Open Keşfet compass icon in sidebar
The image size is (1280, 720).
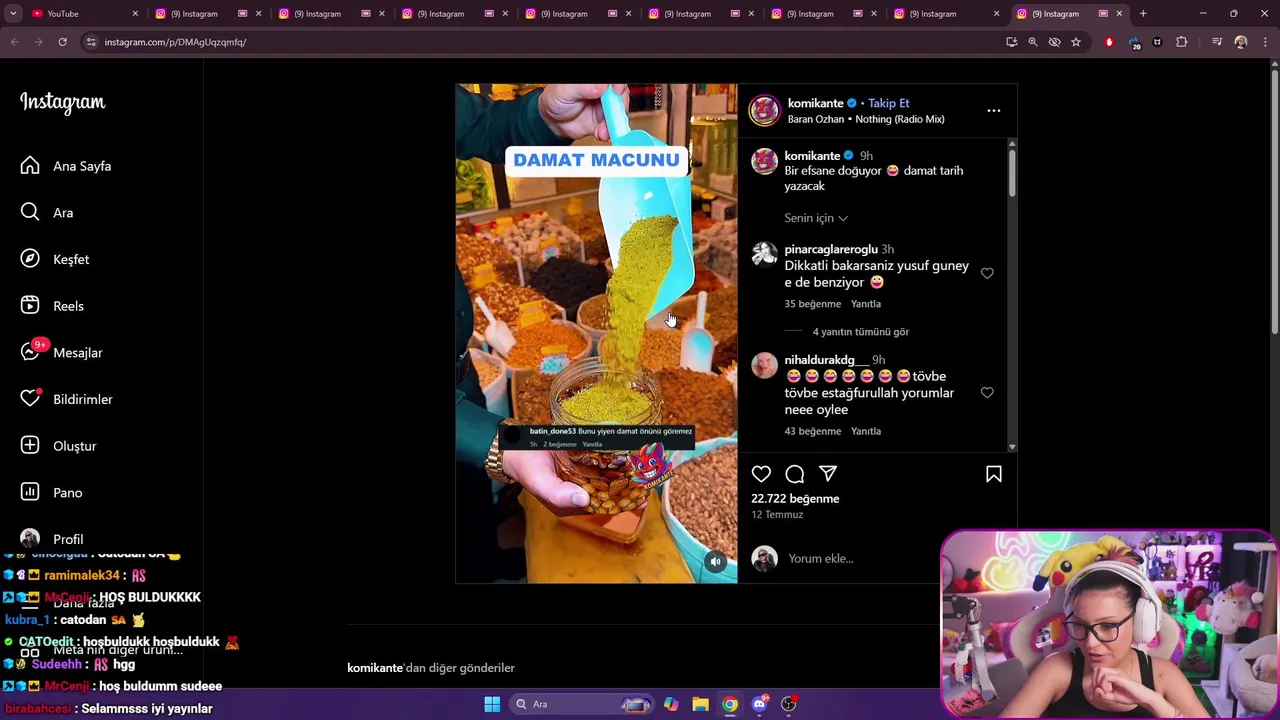(30, 259)
